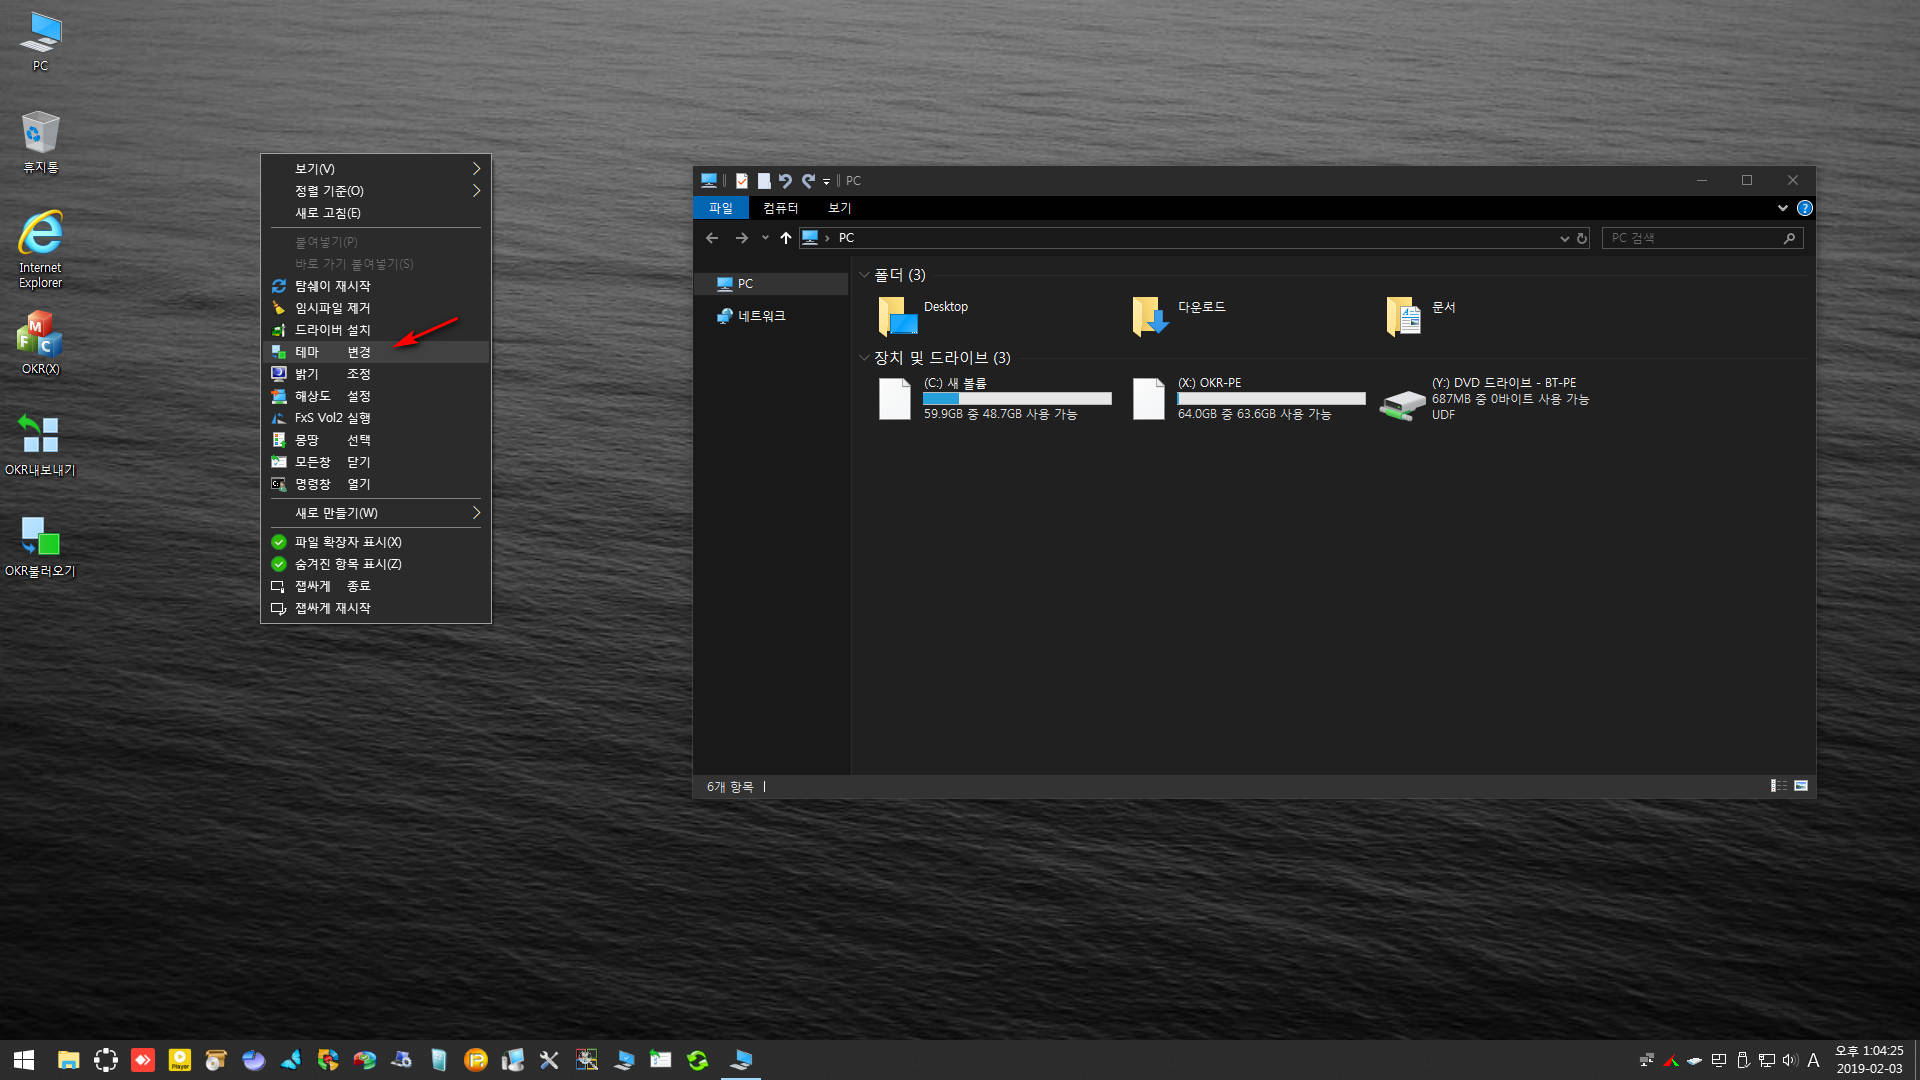This screenshot has height=1080, width=1920.
Task: Choose 명령창 열기 menu entry
Action: 376,484
